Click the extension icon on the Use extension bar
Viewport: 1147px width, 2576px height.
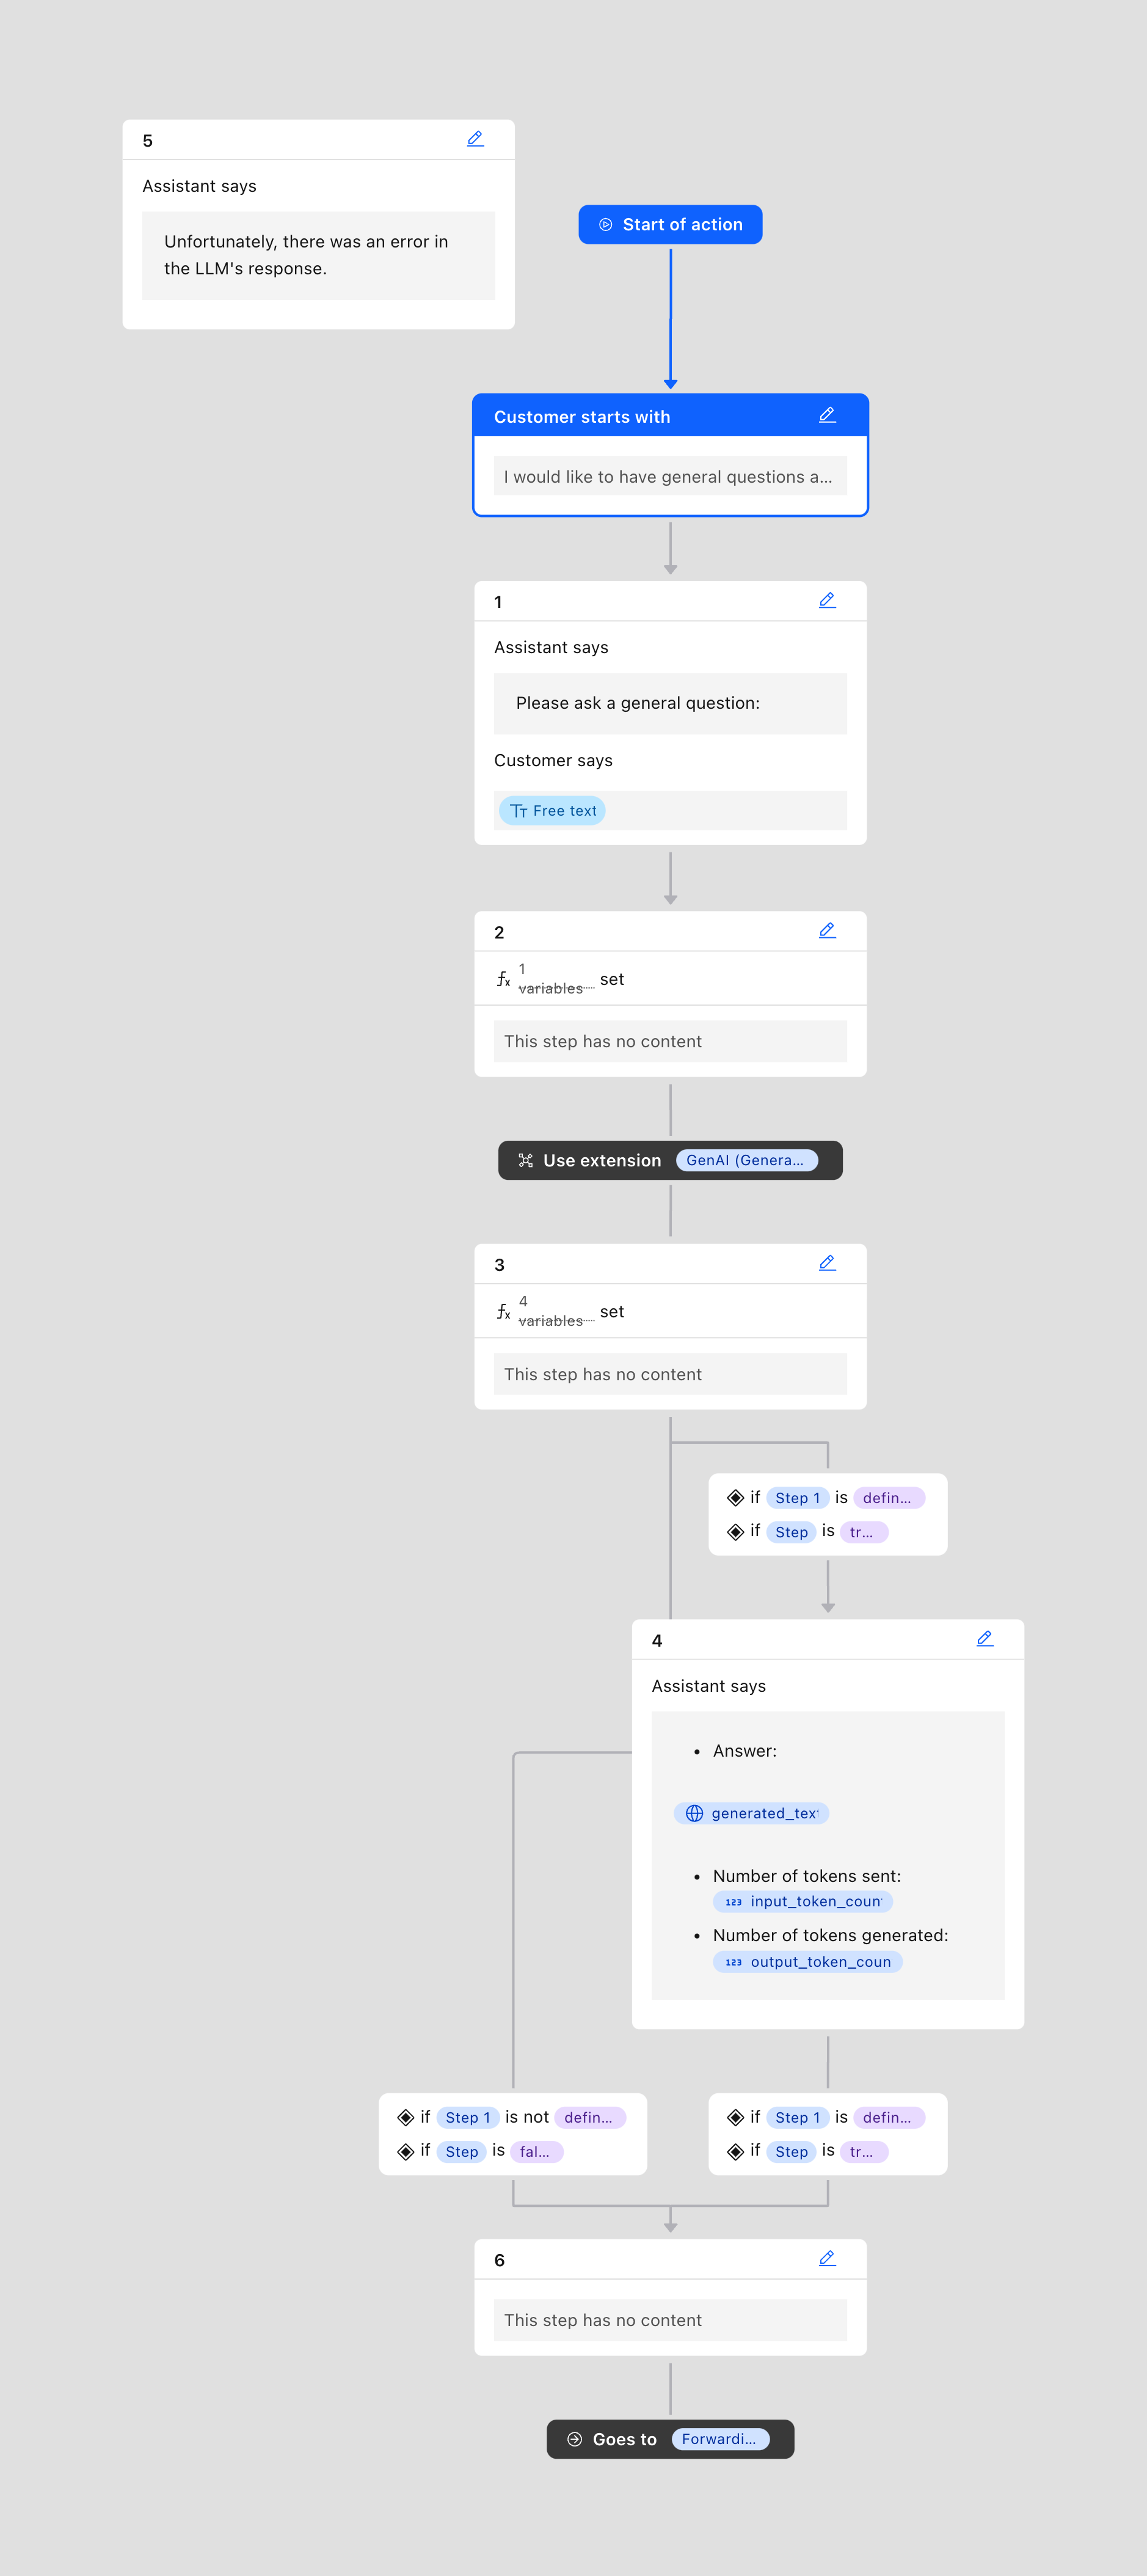[525, 1160]
